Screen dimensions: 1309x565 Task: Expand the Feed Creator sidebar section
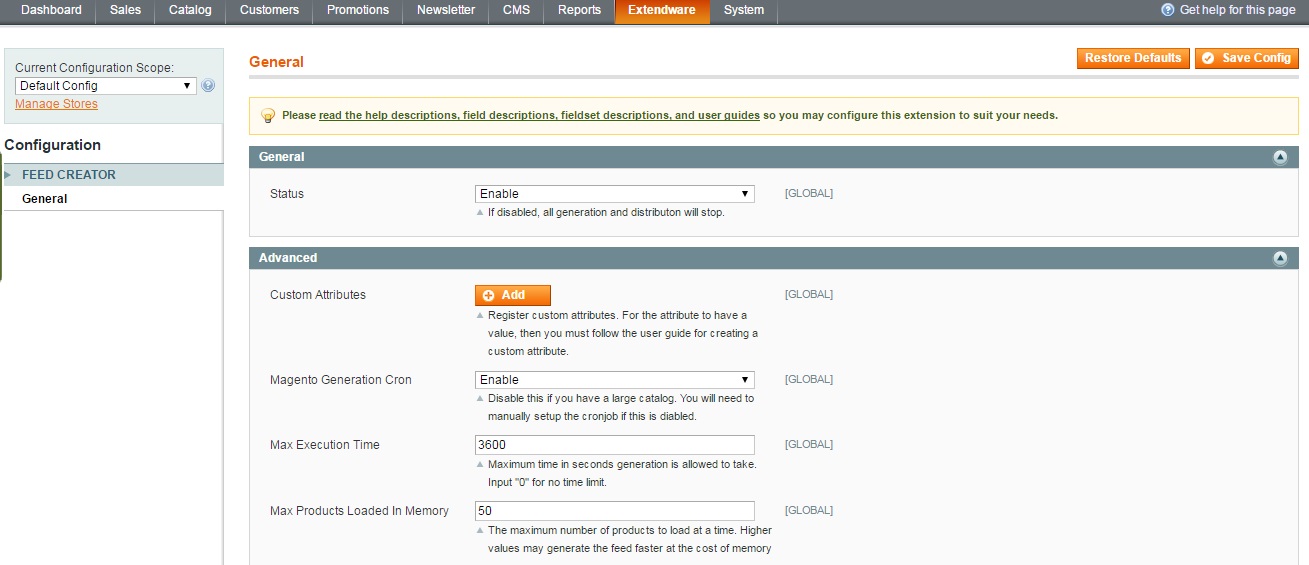tap(68, 175)
